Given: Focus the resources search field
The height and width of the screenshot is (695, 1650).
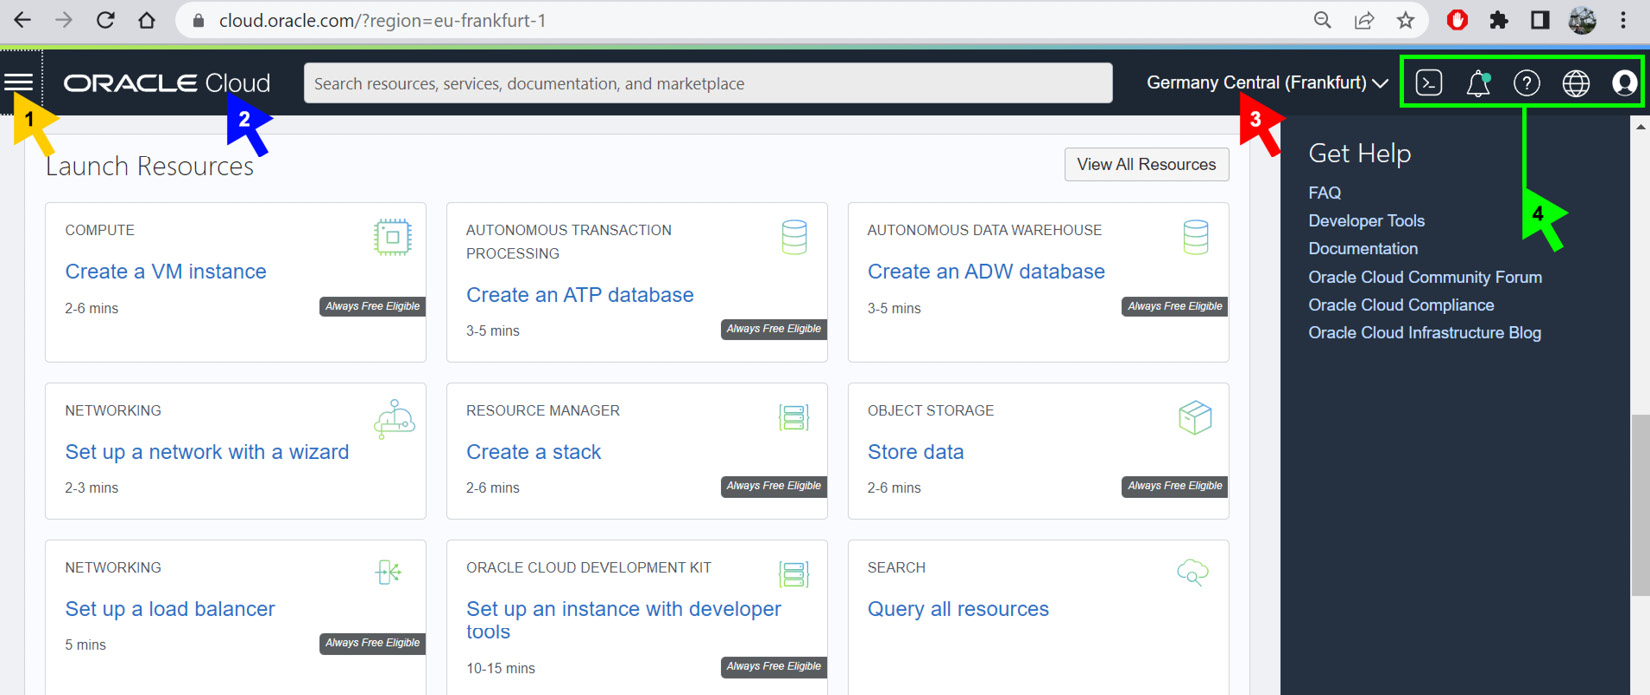Looking at the screenshot, I should point(708,83).
